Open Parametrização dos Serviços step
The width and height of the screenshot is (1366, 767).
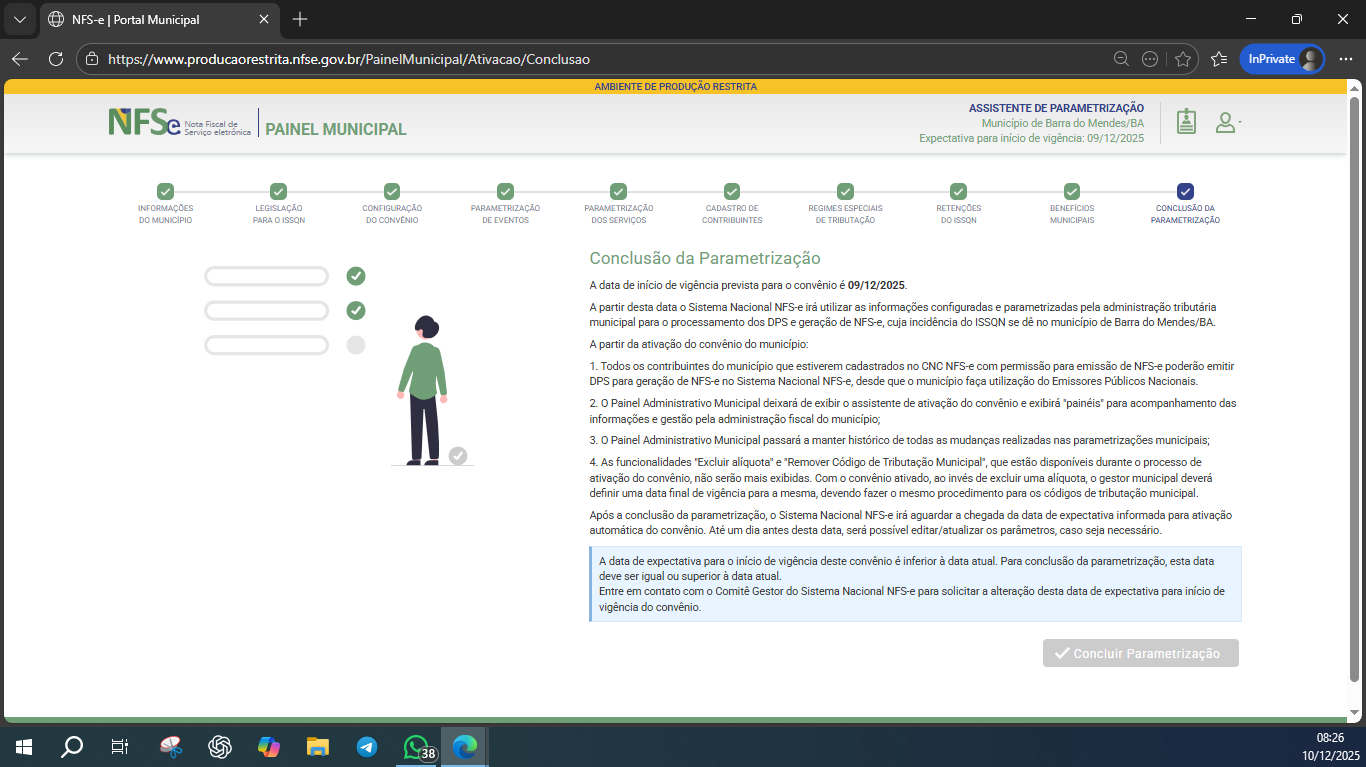[619, 191]
